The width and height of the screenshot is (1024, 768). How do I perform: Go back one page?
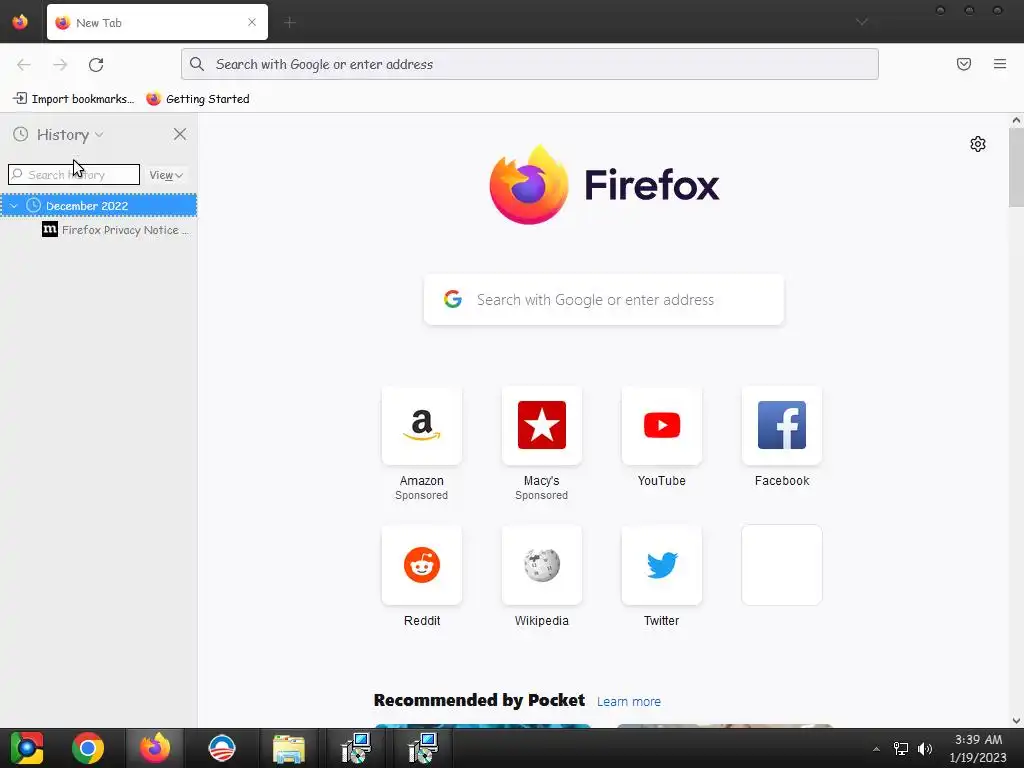pos(24,64)
